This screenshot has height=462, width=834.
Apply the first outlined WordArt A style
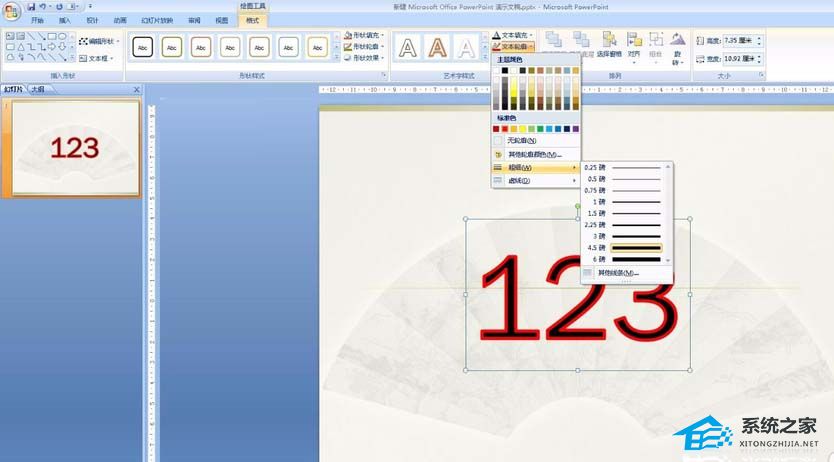(x=408, y=48)
